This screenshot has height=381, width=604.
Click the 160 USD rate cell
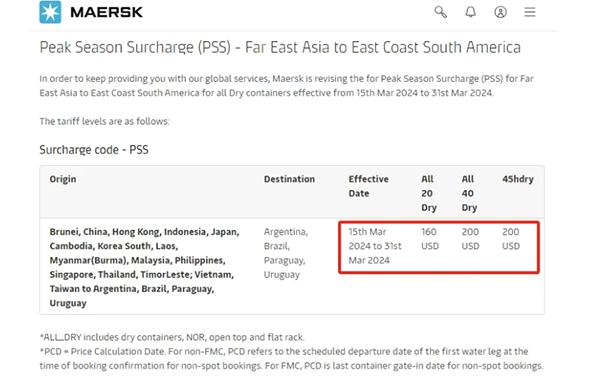[430, 239]
